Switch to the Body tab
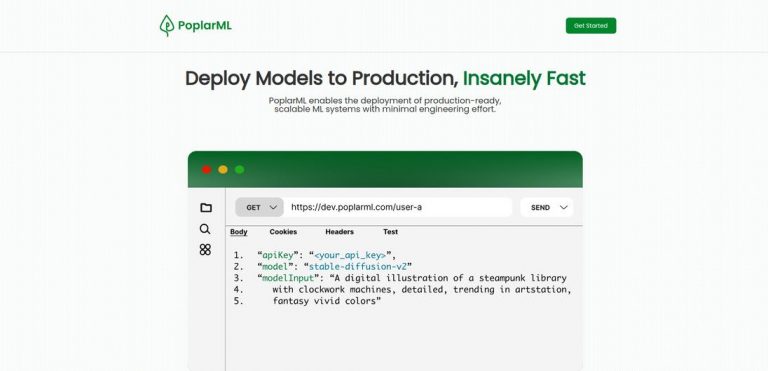 point(239,232)
